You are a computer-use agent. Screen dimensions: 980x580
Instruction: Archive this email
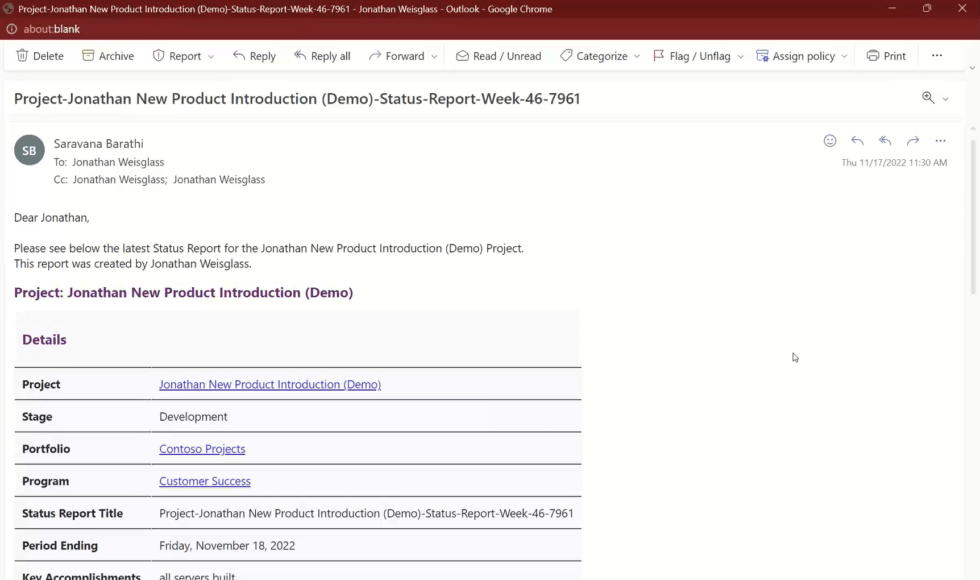[x=107, y=56]
